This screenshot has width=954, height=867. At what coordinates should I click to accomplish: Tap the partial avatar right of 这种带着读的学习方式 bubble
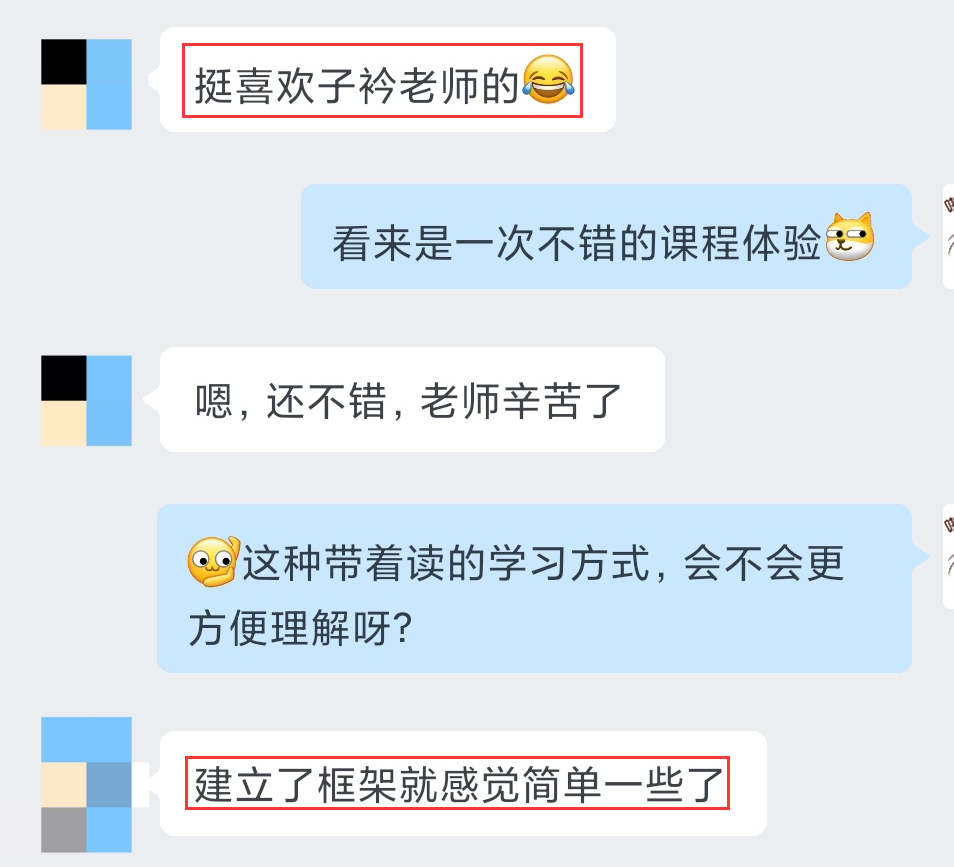(949, 557)
